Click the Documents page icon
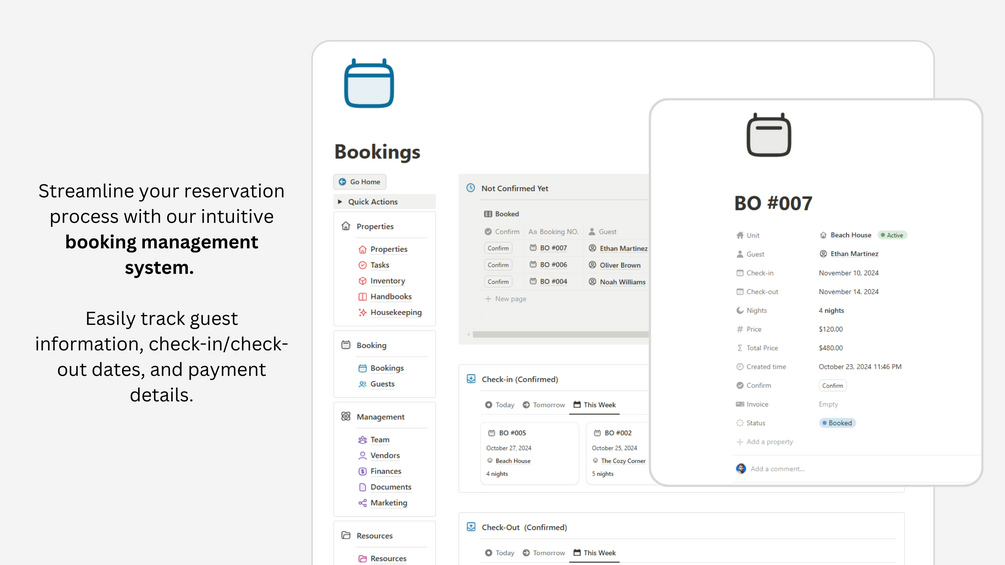This screenshot has height=565, width=1005. [x=362, y=487]
